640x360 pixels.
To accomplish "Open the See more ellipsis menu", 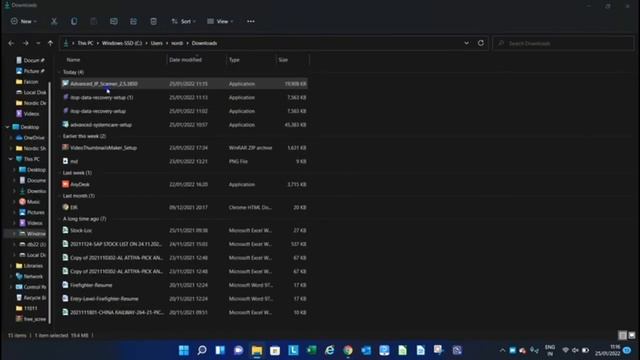I will [x=251, y=21].
